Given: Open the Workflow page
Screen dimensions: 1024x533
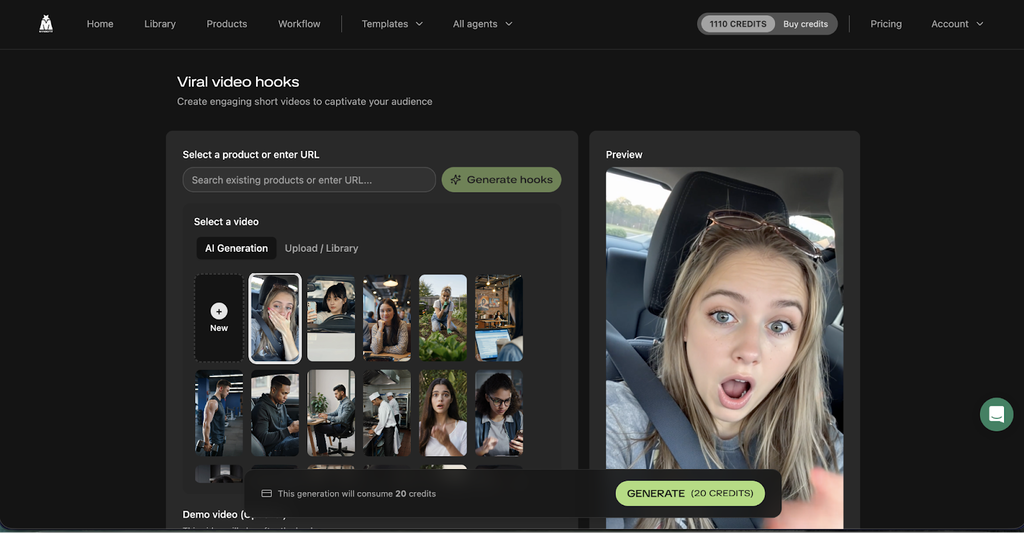Looking at the screenshot, I should click(299, 24).
